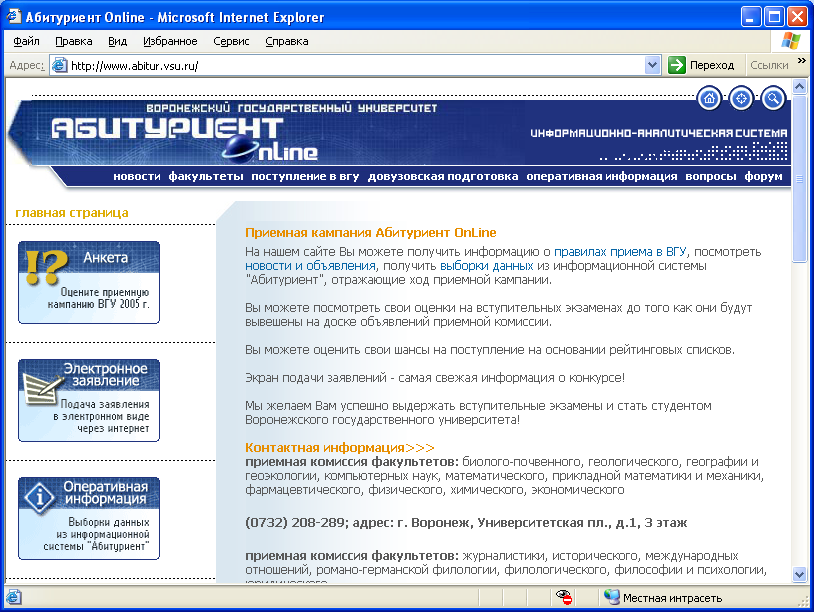The width and height of the screenshot is (814, 612).
Task: Click the Местная интрасеть status text
Action: (x=672, y=598)
